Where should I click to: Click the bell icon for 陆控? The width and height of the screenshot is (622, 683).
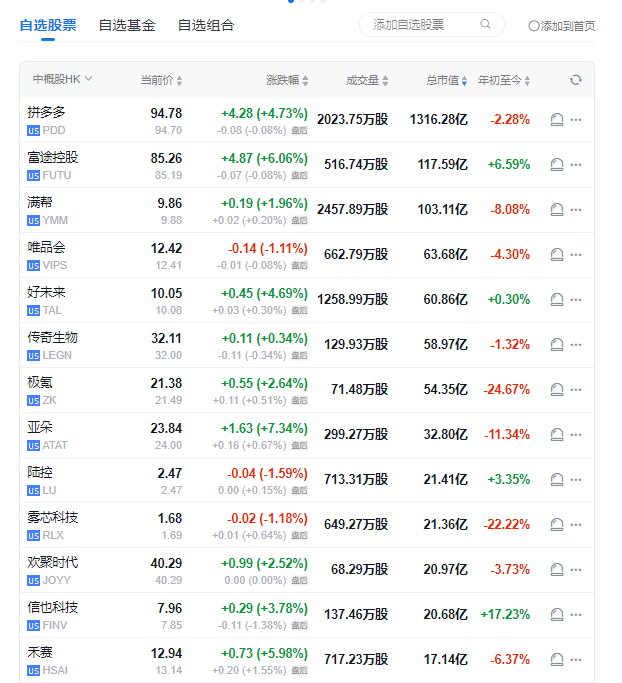[x=557, y=480]
